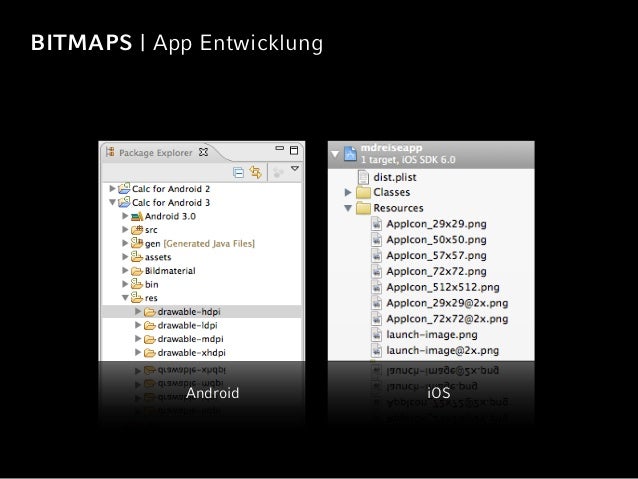
Task: Toggle Link with Editor arrows icon
Action: point(256,172)
